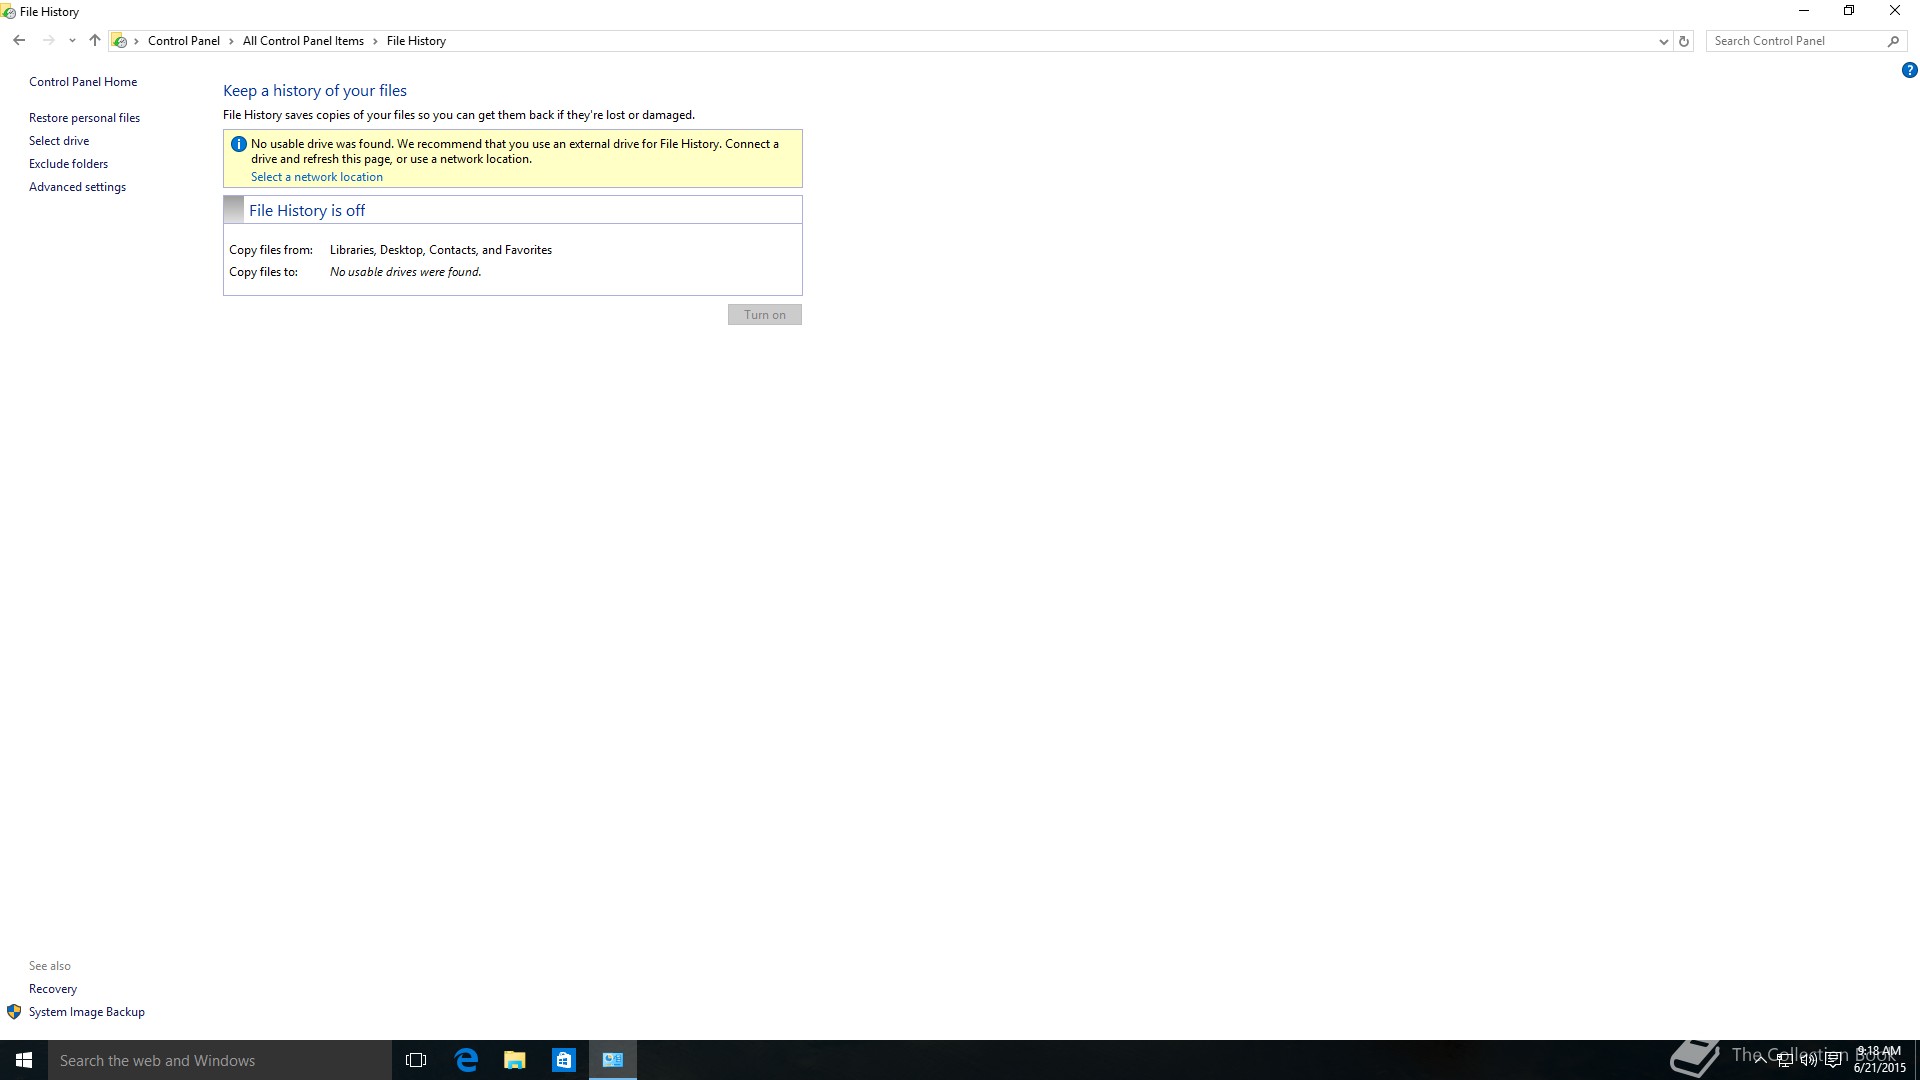1920x1080 pixels.
Task: Close the File History window
Action: (x=1895, y=11)
